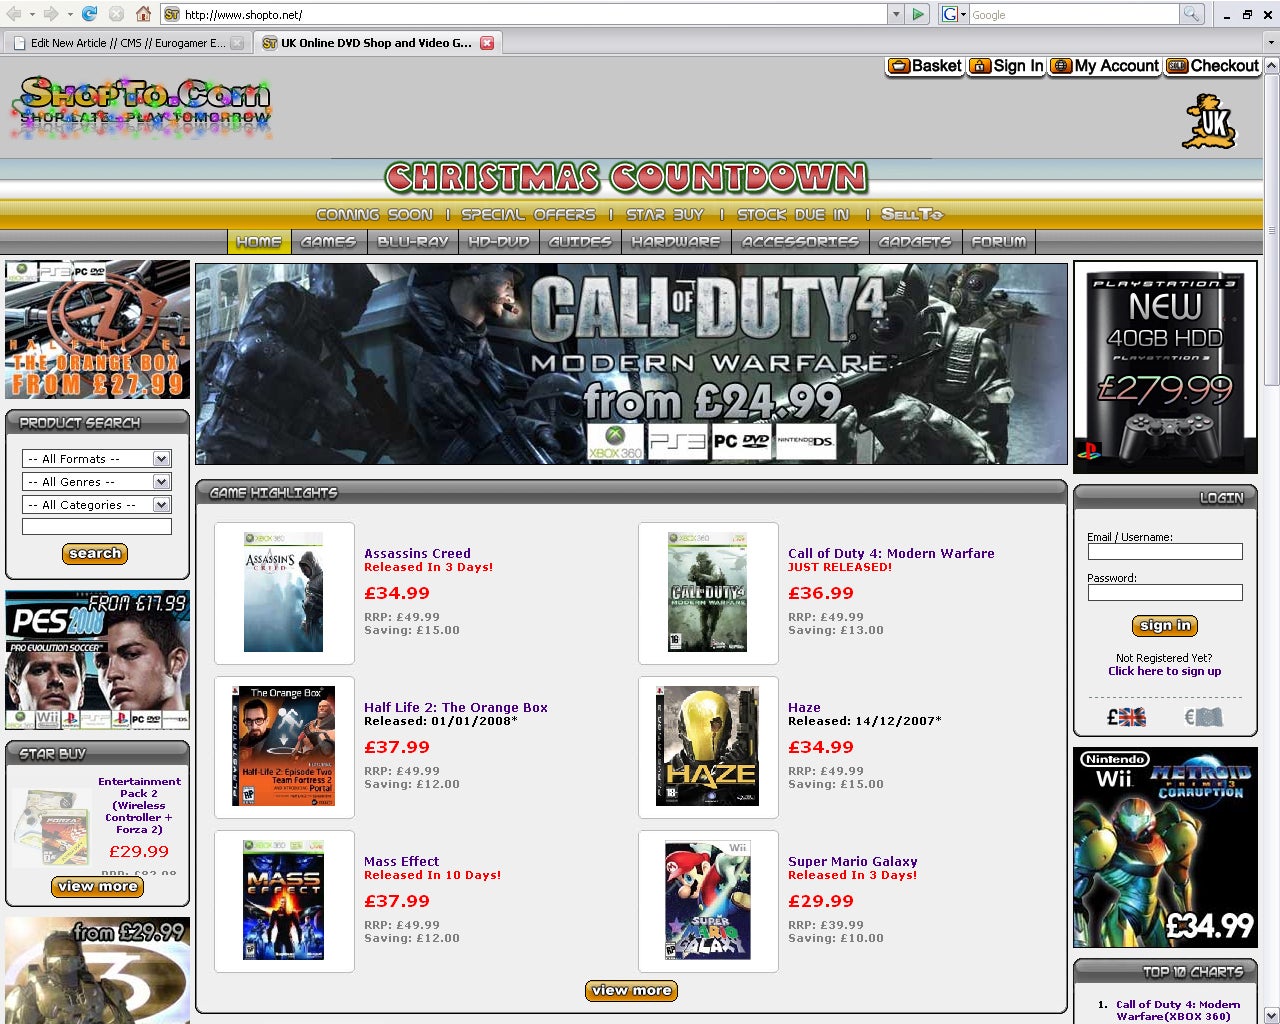Click the green Go arrow beside address bar
Viewport: 1280px width, 1024px height.
tap(919, 14)
